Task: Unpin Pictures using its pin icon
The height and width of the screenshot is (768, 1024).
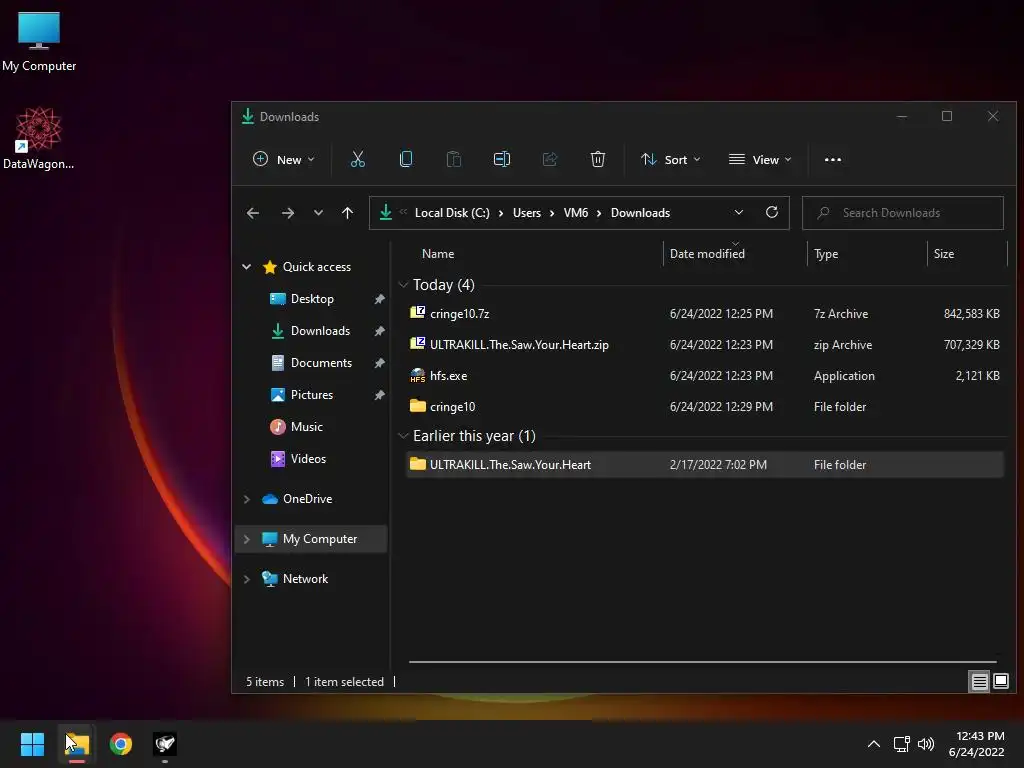Action: tap(379, 394)
